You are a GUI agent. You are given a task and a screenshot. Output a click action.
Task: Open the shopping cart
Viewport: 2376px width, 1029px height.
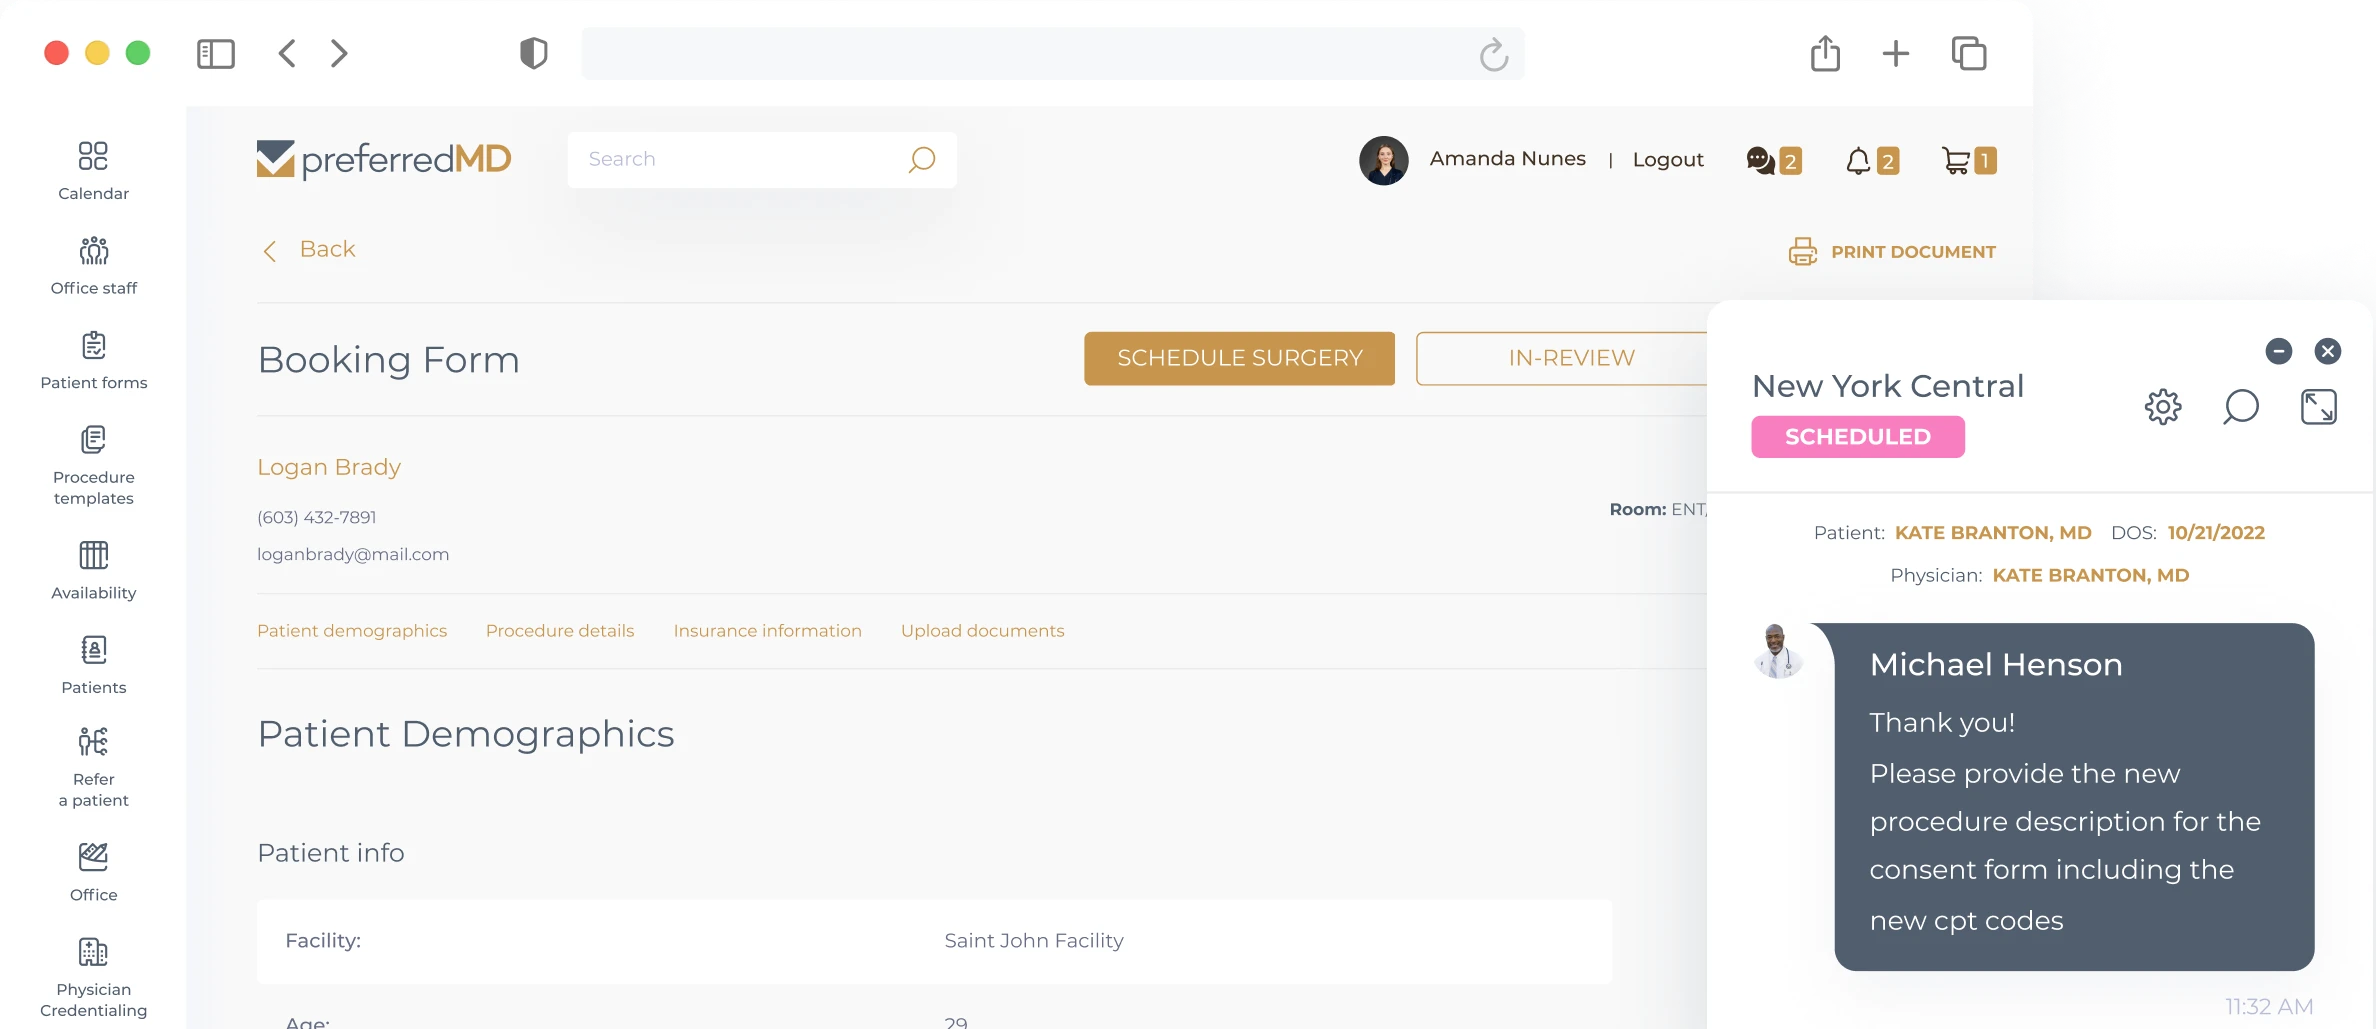click(x=1956, y=160)
